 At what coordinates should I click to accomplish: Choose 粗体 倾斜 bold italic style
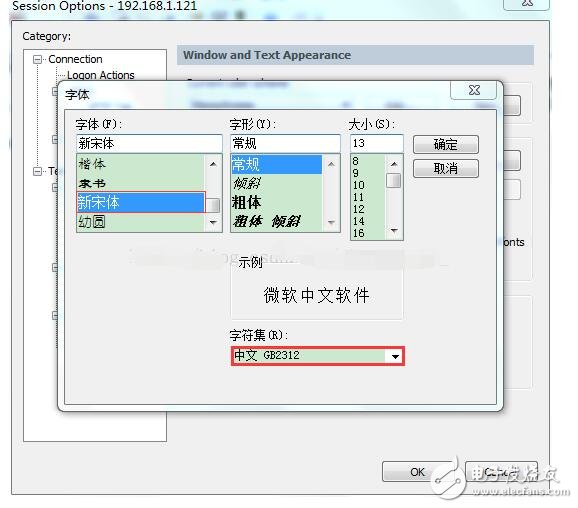[x=276, y=221]
